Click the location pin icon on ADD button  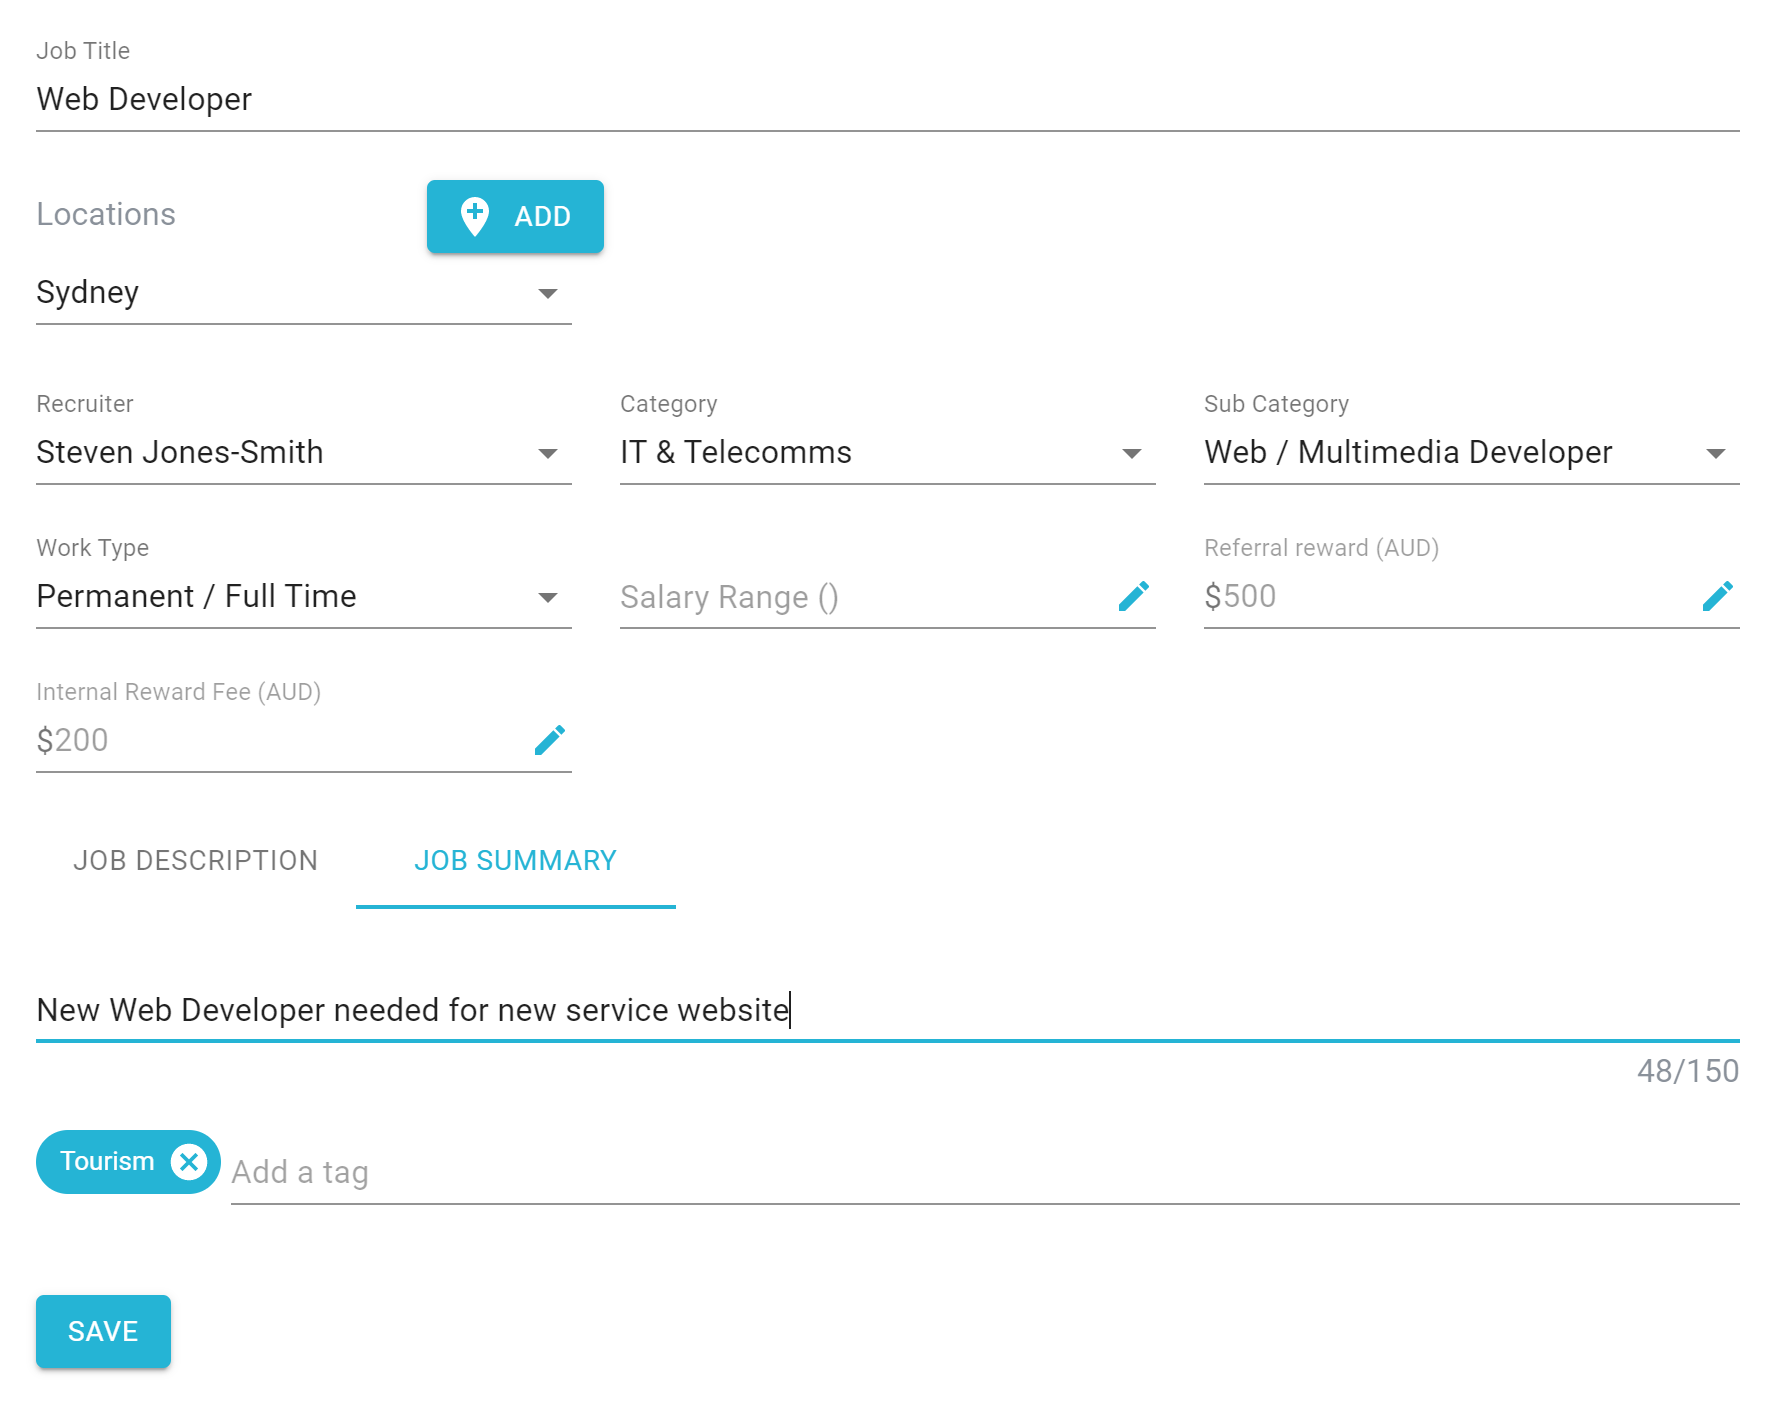(474, 216)
